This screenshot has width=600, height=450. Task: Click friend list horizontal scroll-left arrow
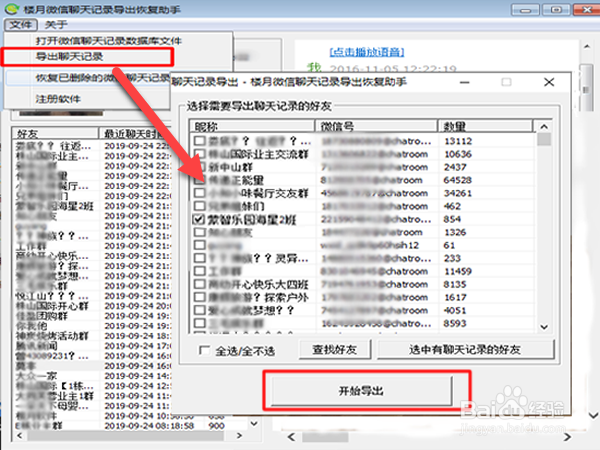pos(20,435)
